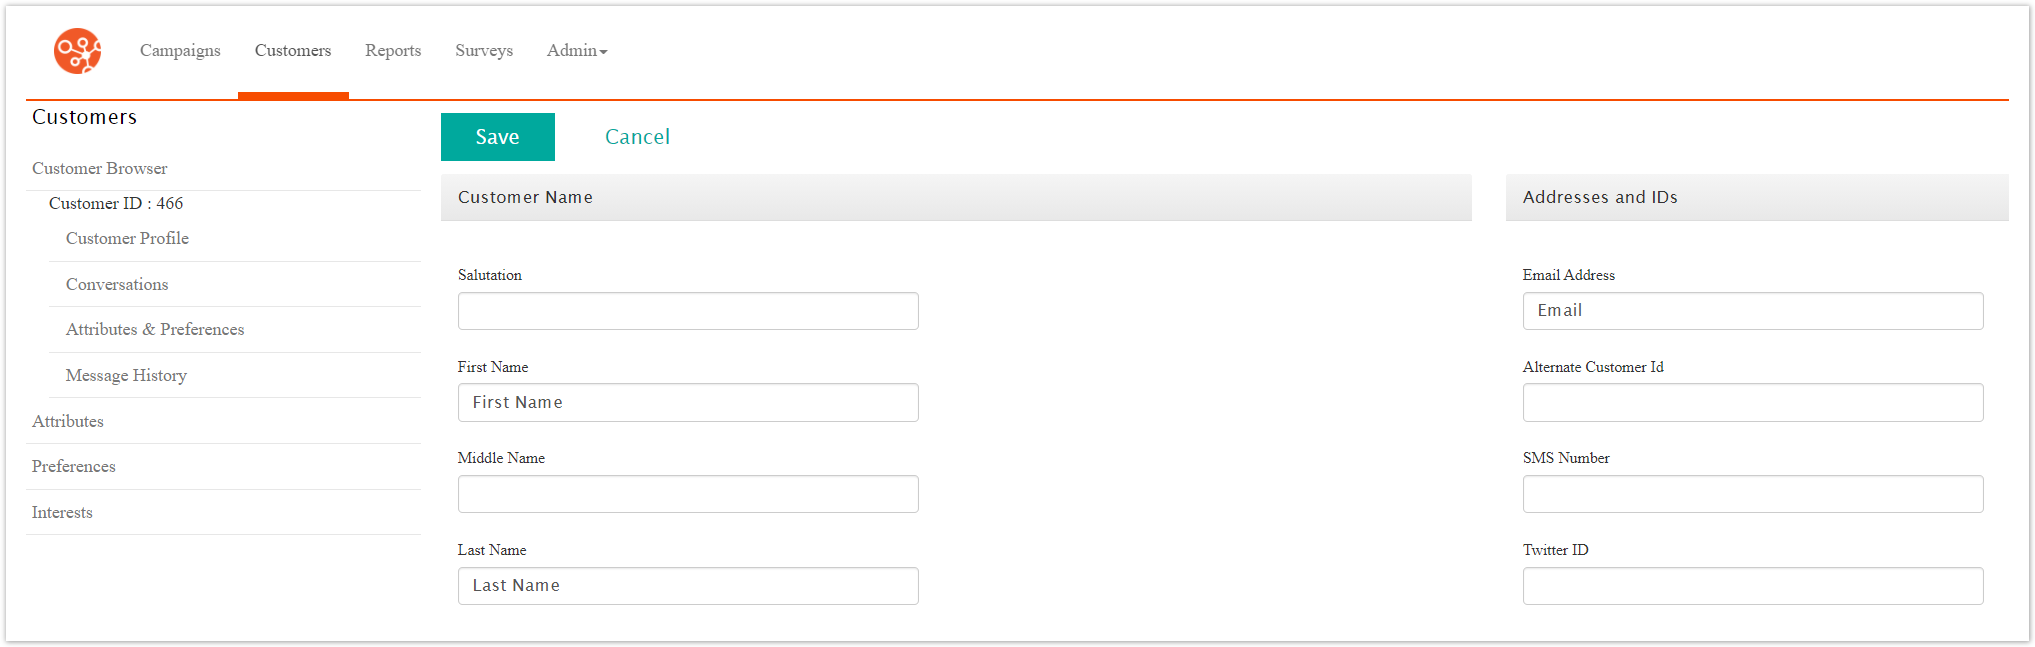Open the Customer Profile page

pyautogui.click(x=127, y=238)
